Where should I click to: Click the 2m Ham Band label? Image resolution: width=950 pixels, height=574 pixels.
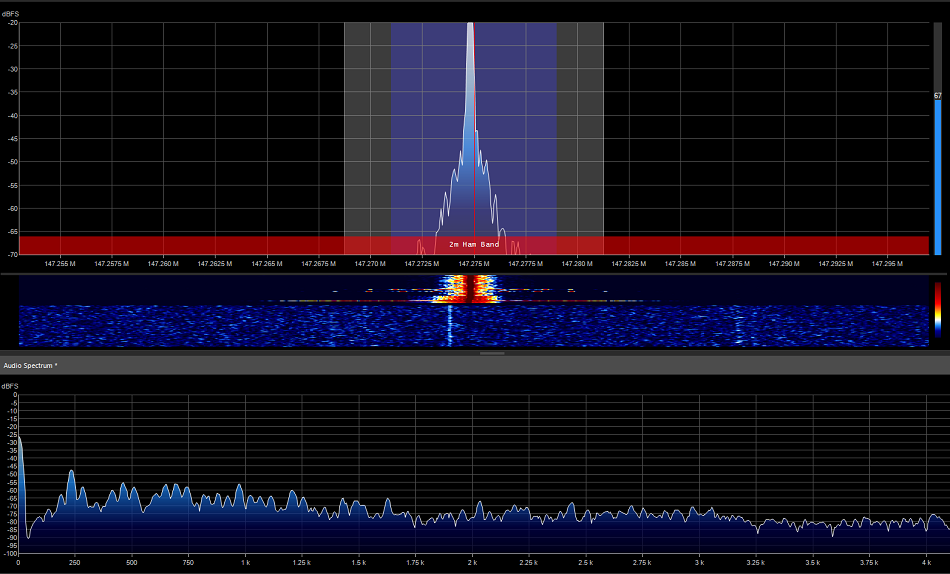[x=474, y=244]
